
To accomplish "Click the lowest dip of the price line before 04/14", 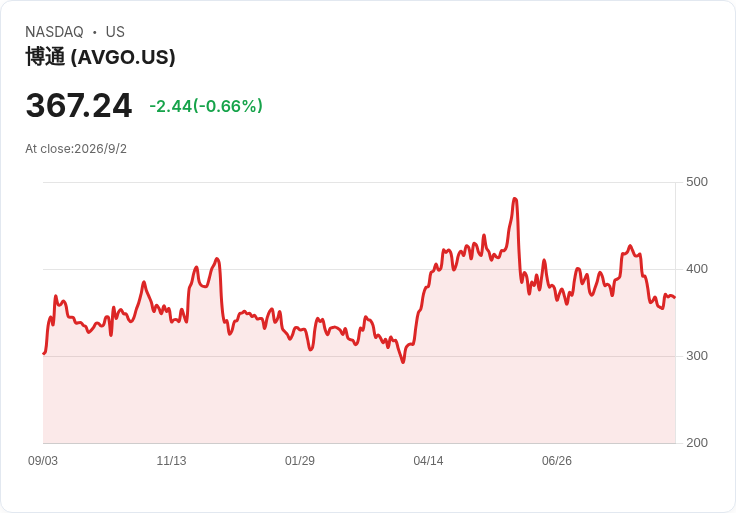I will [x=403, y=362].
